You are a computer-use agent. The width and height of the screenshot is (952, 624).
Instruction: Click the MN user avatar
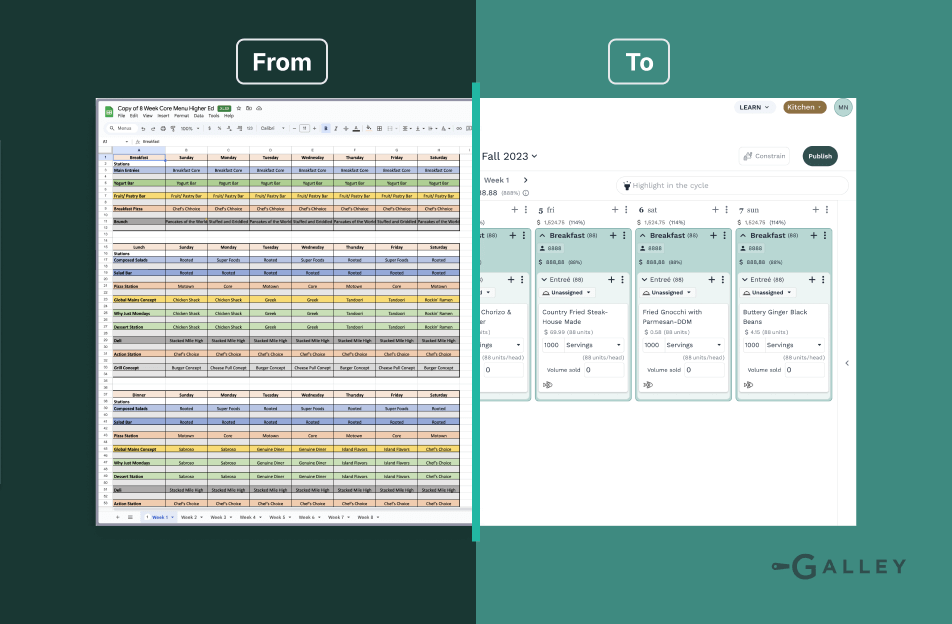click(843, 107)
